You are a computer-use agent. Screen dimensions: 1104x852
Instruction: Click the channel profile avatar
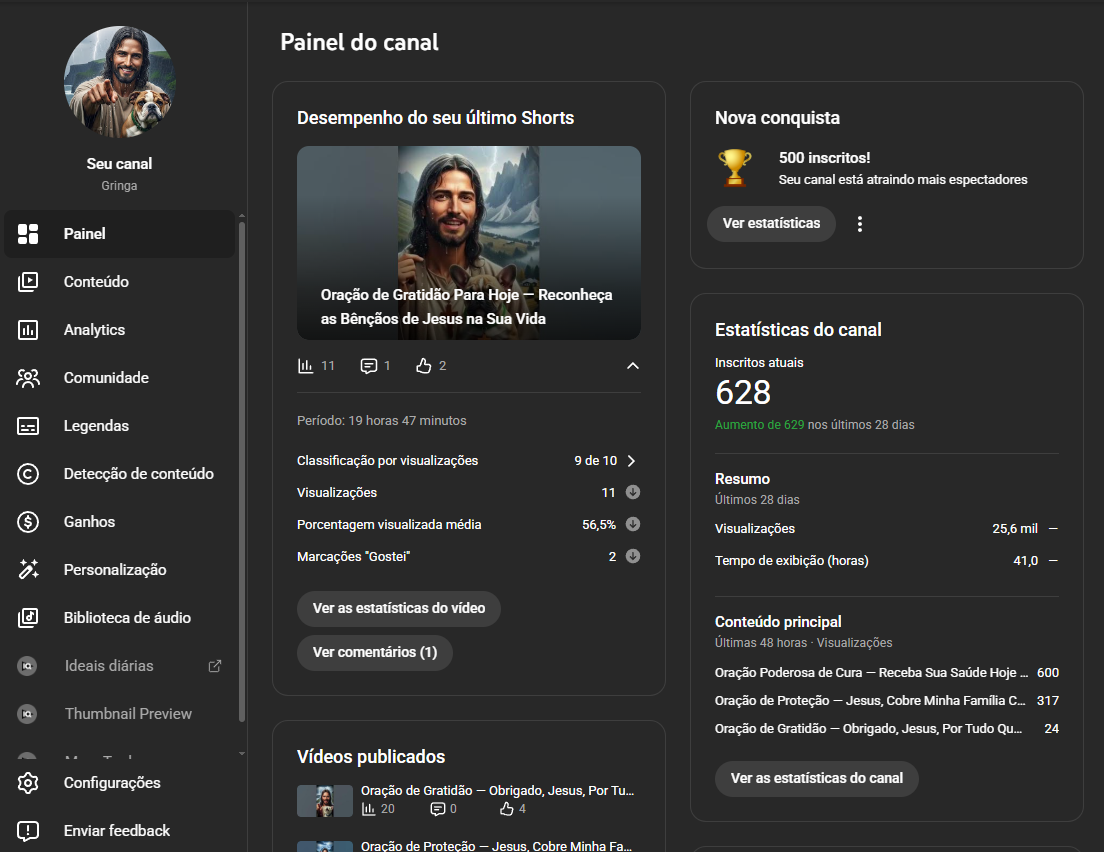[119, 82]
